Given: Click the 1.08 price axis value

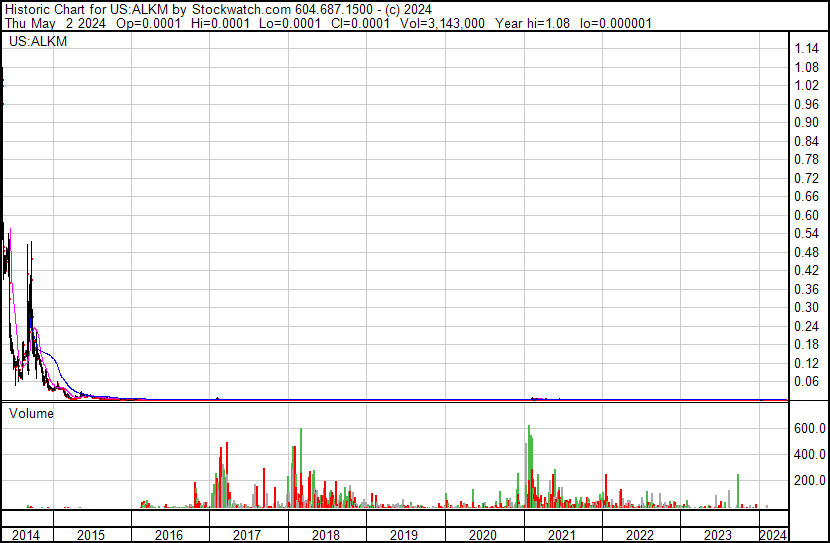Looking at the screenshot, I should coord(807,67).
